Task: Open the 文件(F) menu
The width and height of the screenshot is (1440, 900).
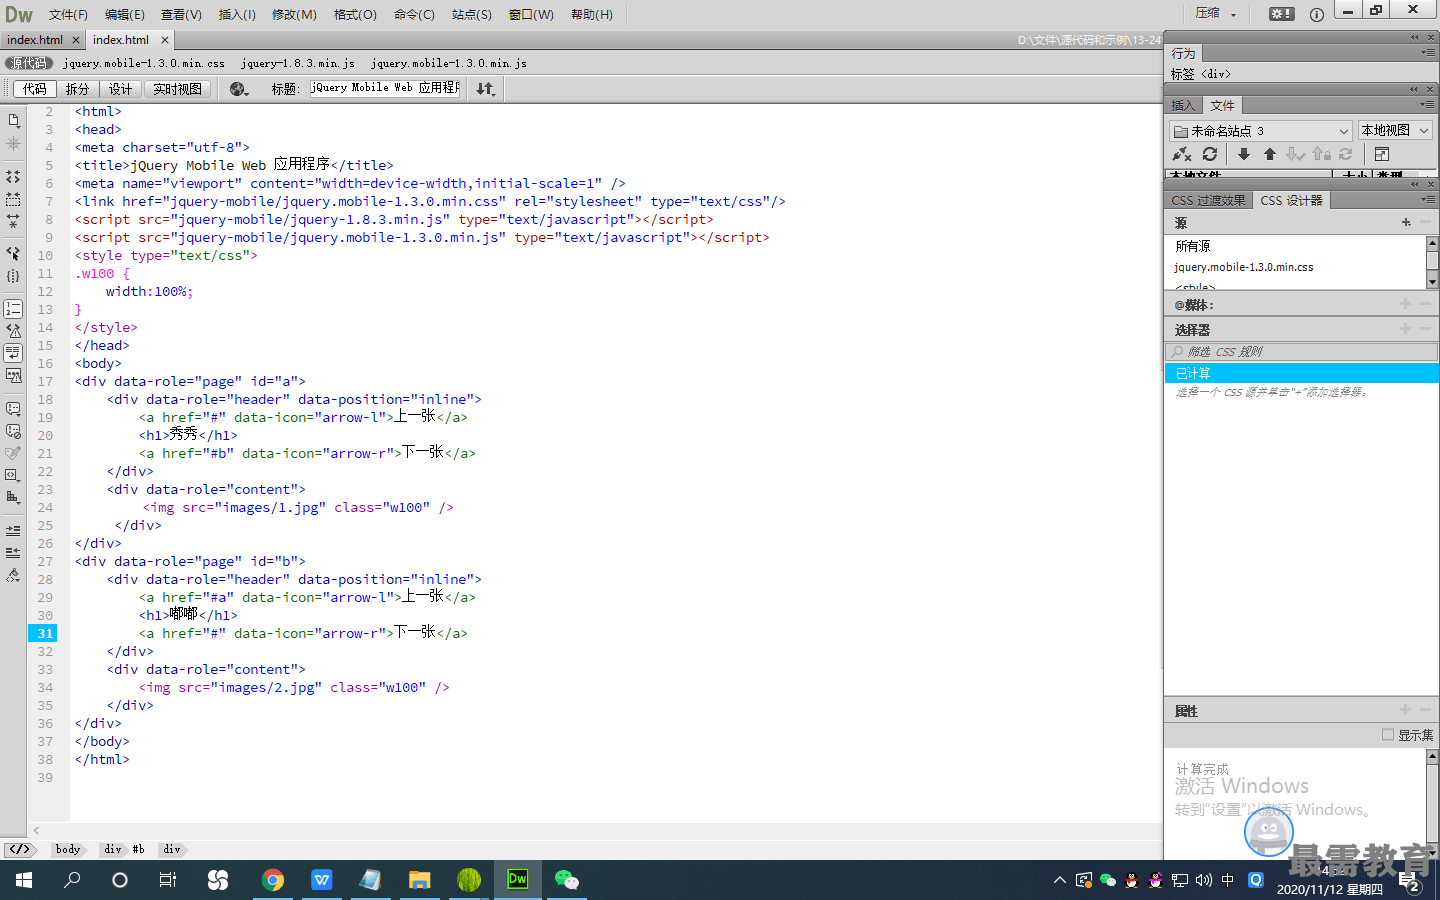Action: [68, 14]
